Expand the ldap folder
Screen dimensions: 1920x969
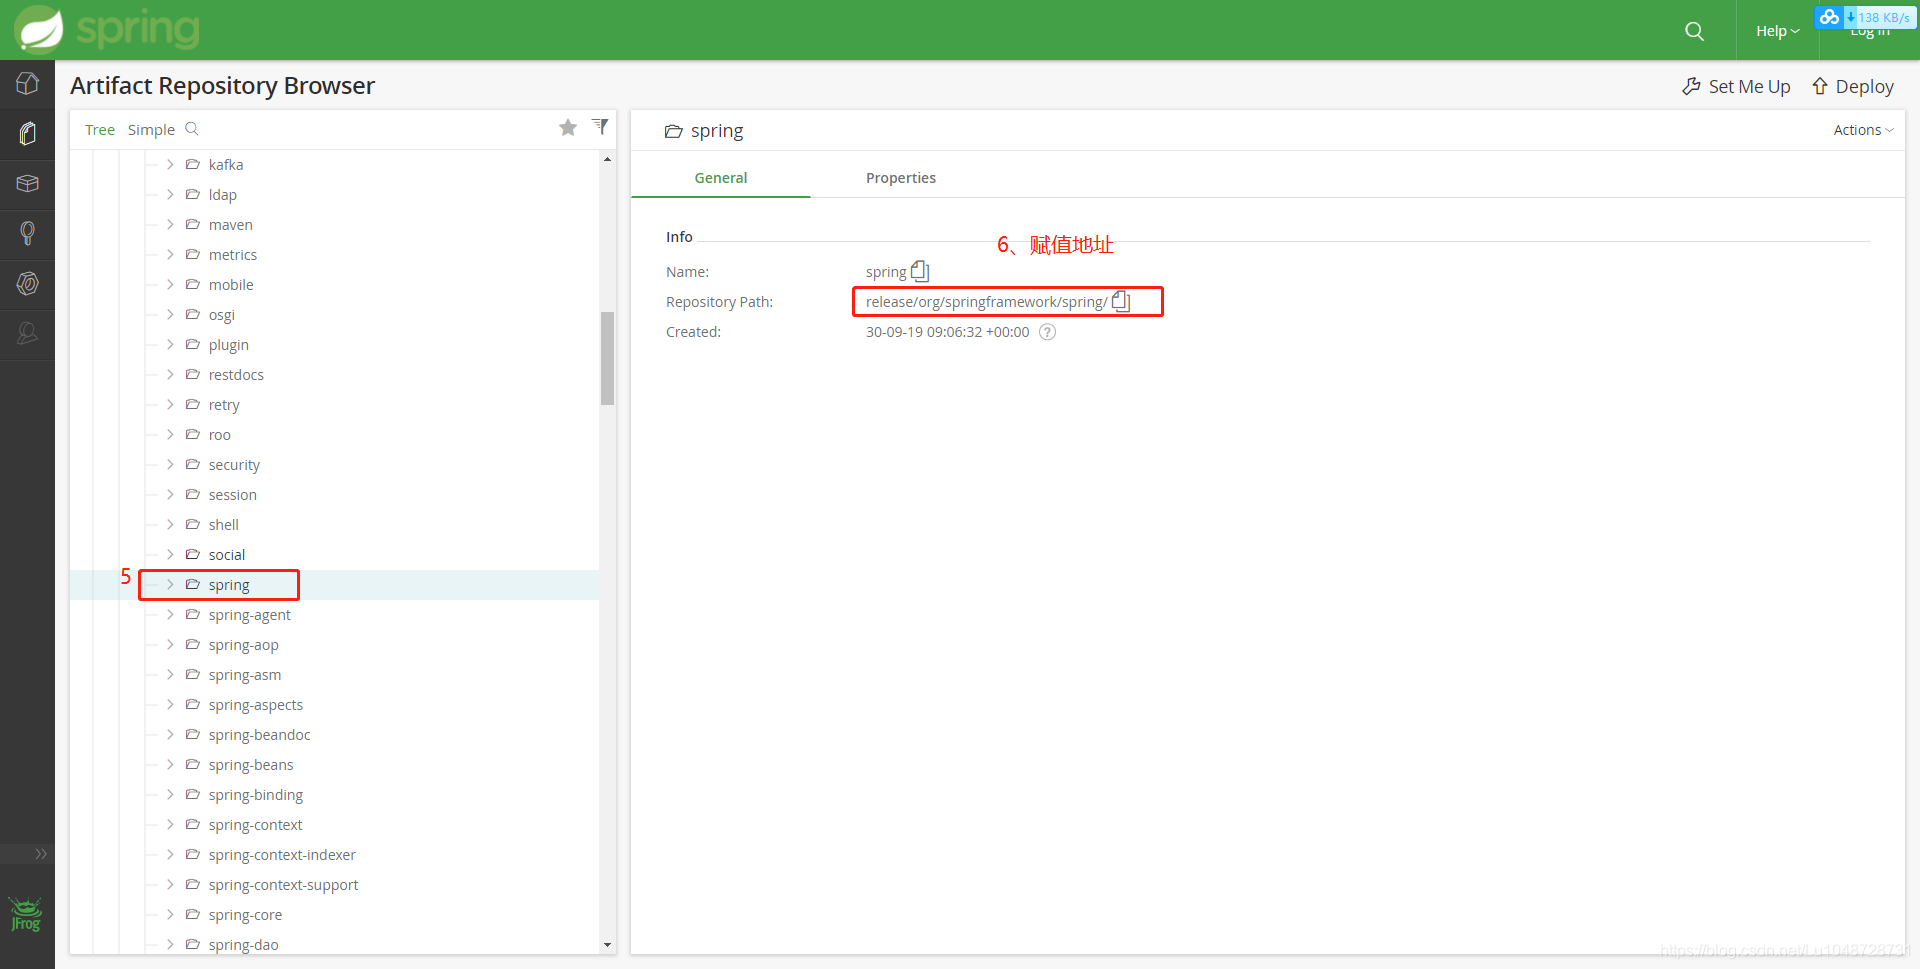point(170,194)
